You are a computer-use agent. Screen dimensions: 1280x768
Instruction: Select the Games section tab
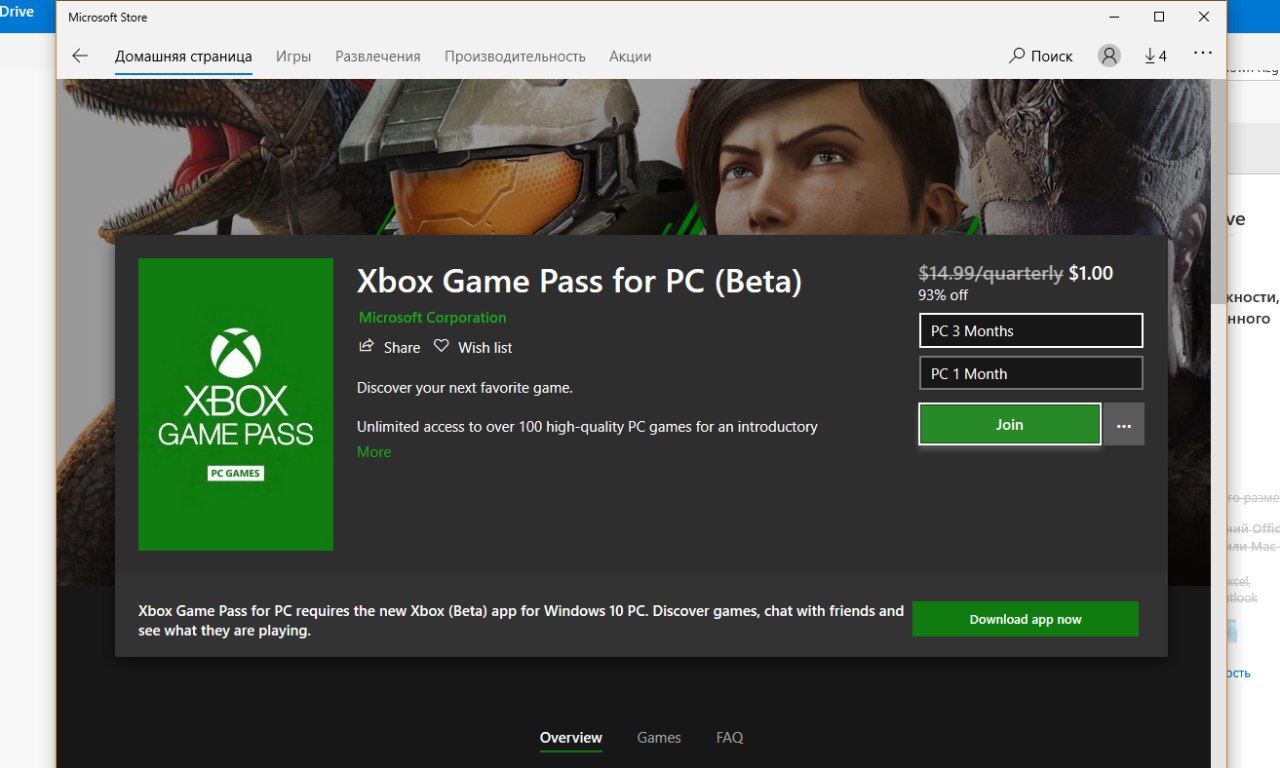tap(659, 738)
